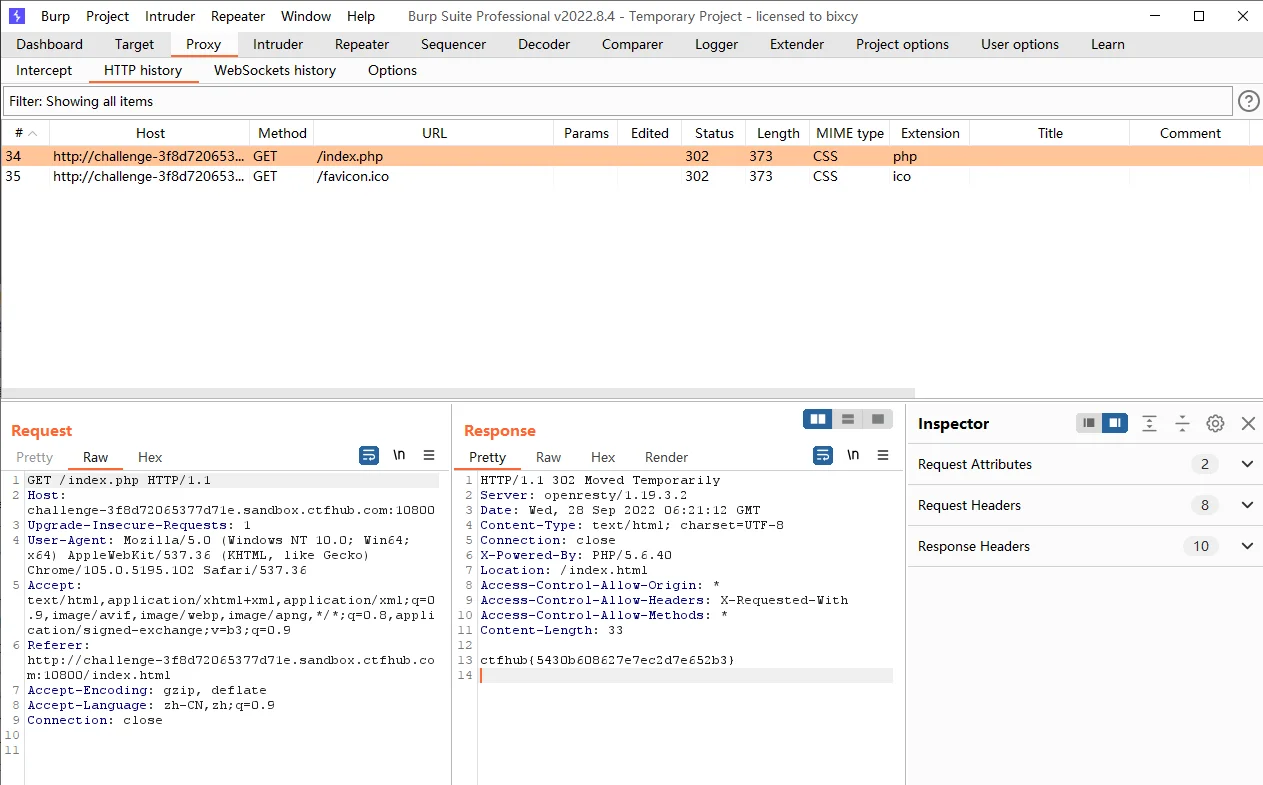
Task: Open the Response pane hamburger menu icon
Action: [x=883, y=455]
